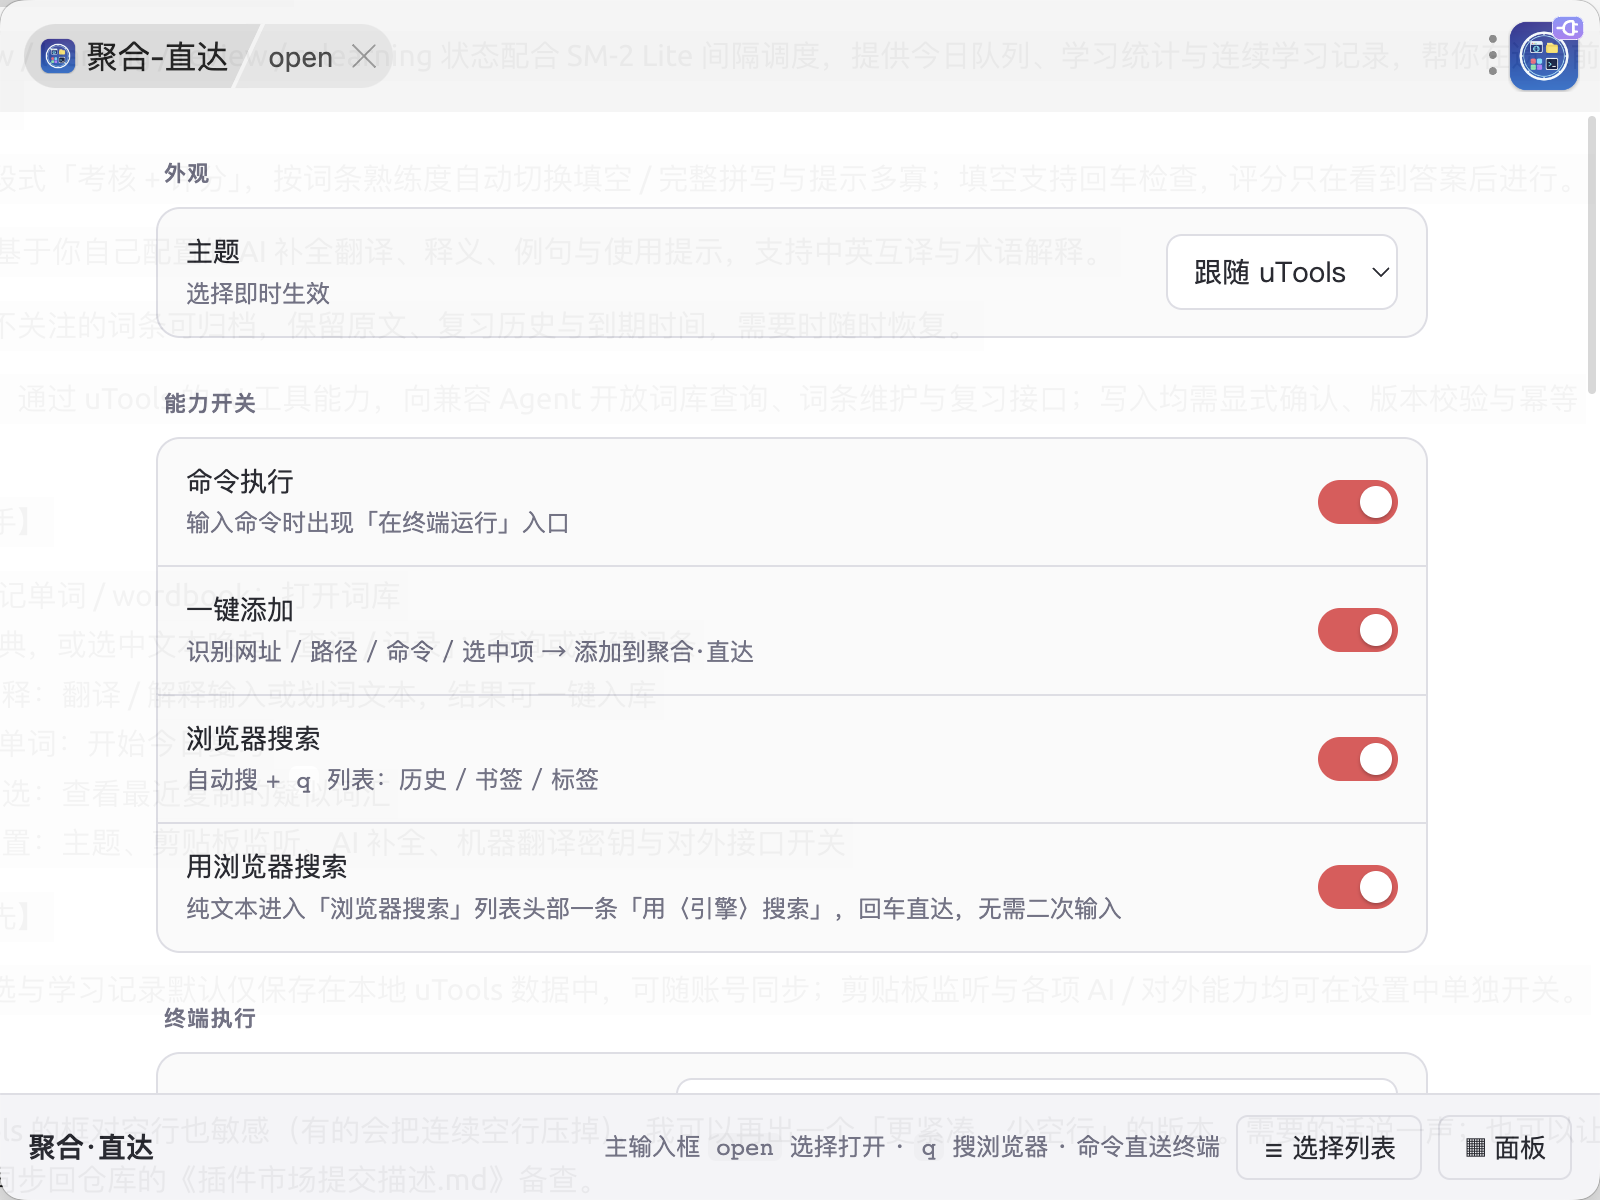The width and height of the screenshot is (1600, 1200).
Task: Turn off the 用浏览器搜索 switch
Action: click(1357, 887)
